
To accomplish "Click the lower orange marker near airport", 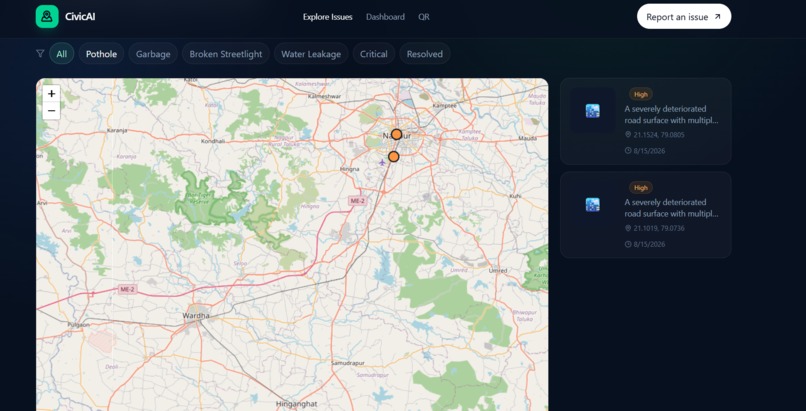I will 394,157.
